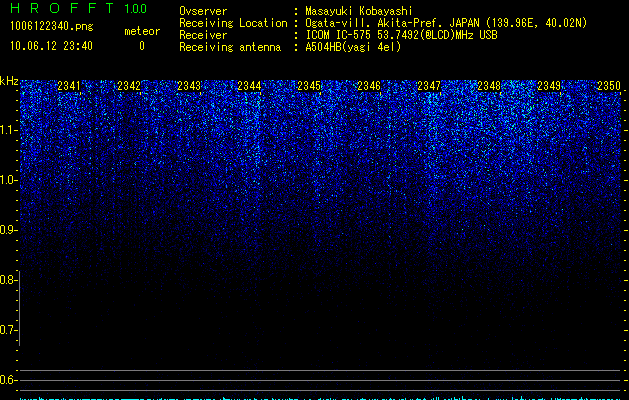This screenshot has width=629, height=400.
Task: Click the A504HB(yagi 4el) antenna text
Action: click(x=353, y=47)
